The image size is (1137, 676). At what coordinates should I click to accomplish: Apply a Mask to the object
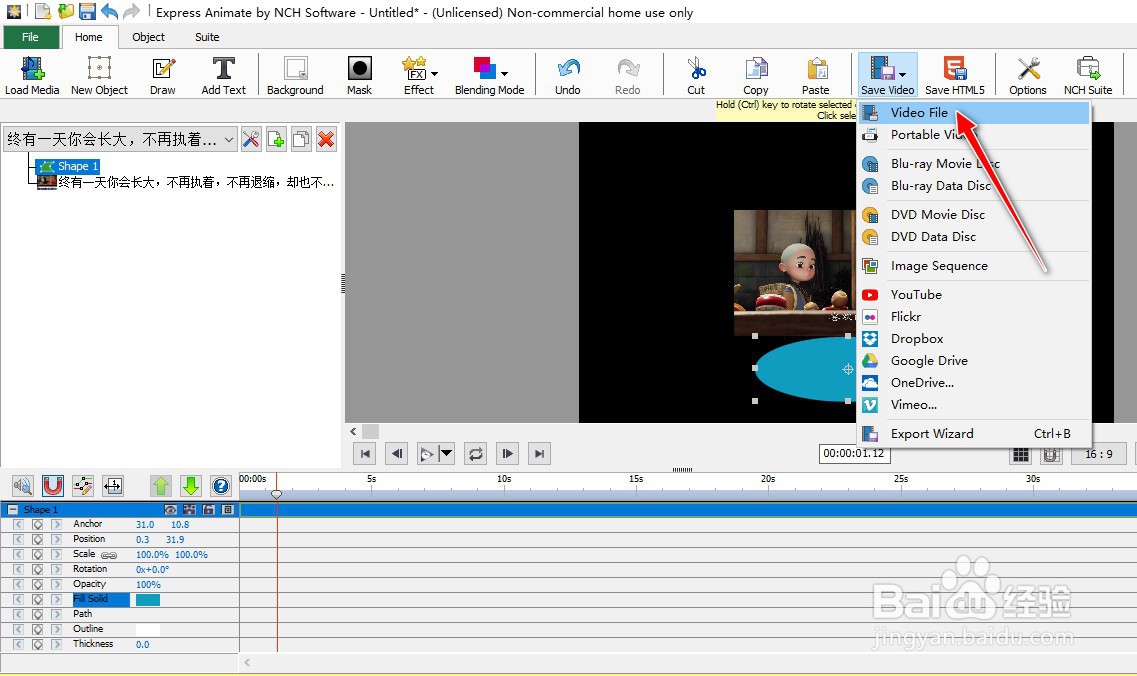point(359,75)
